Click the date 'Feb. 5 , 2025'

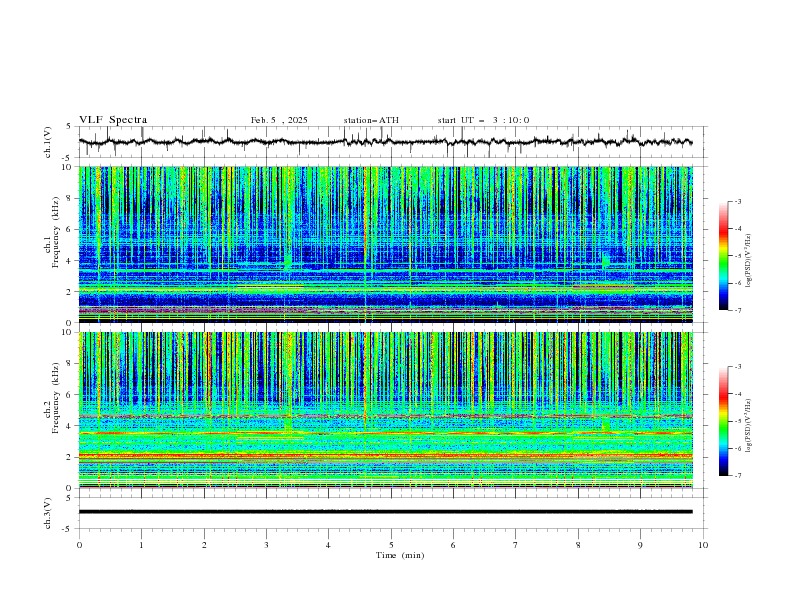pos(279,120)
